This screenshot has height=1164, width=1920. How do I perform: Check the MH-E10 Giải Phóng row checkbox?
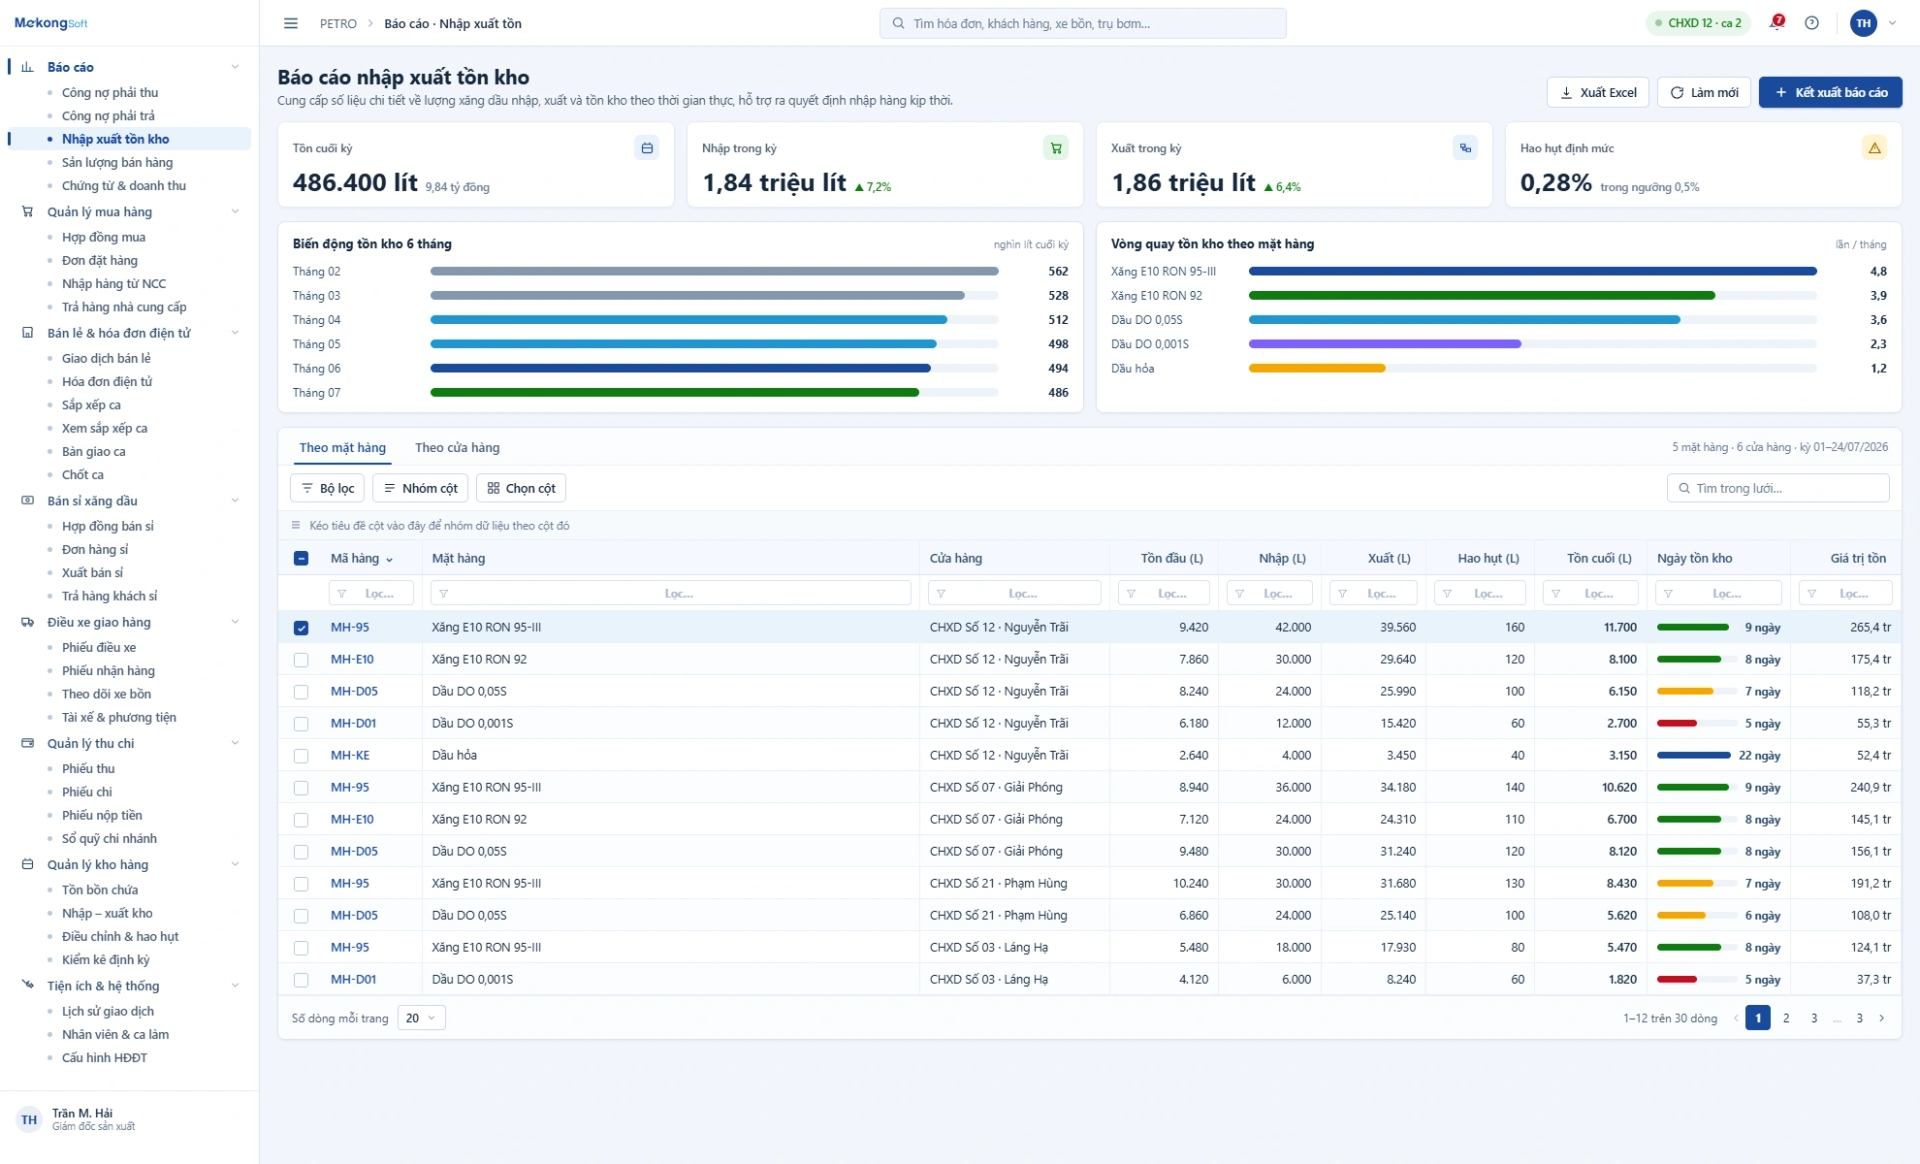coord(301,820)
